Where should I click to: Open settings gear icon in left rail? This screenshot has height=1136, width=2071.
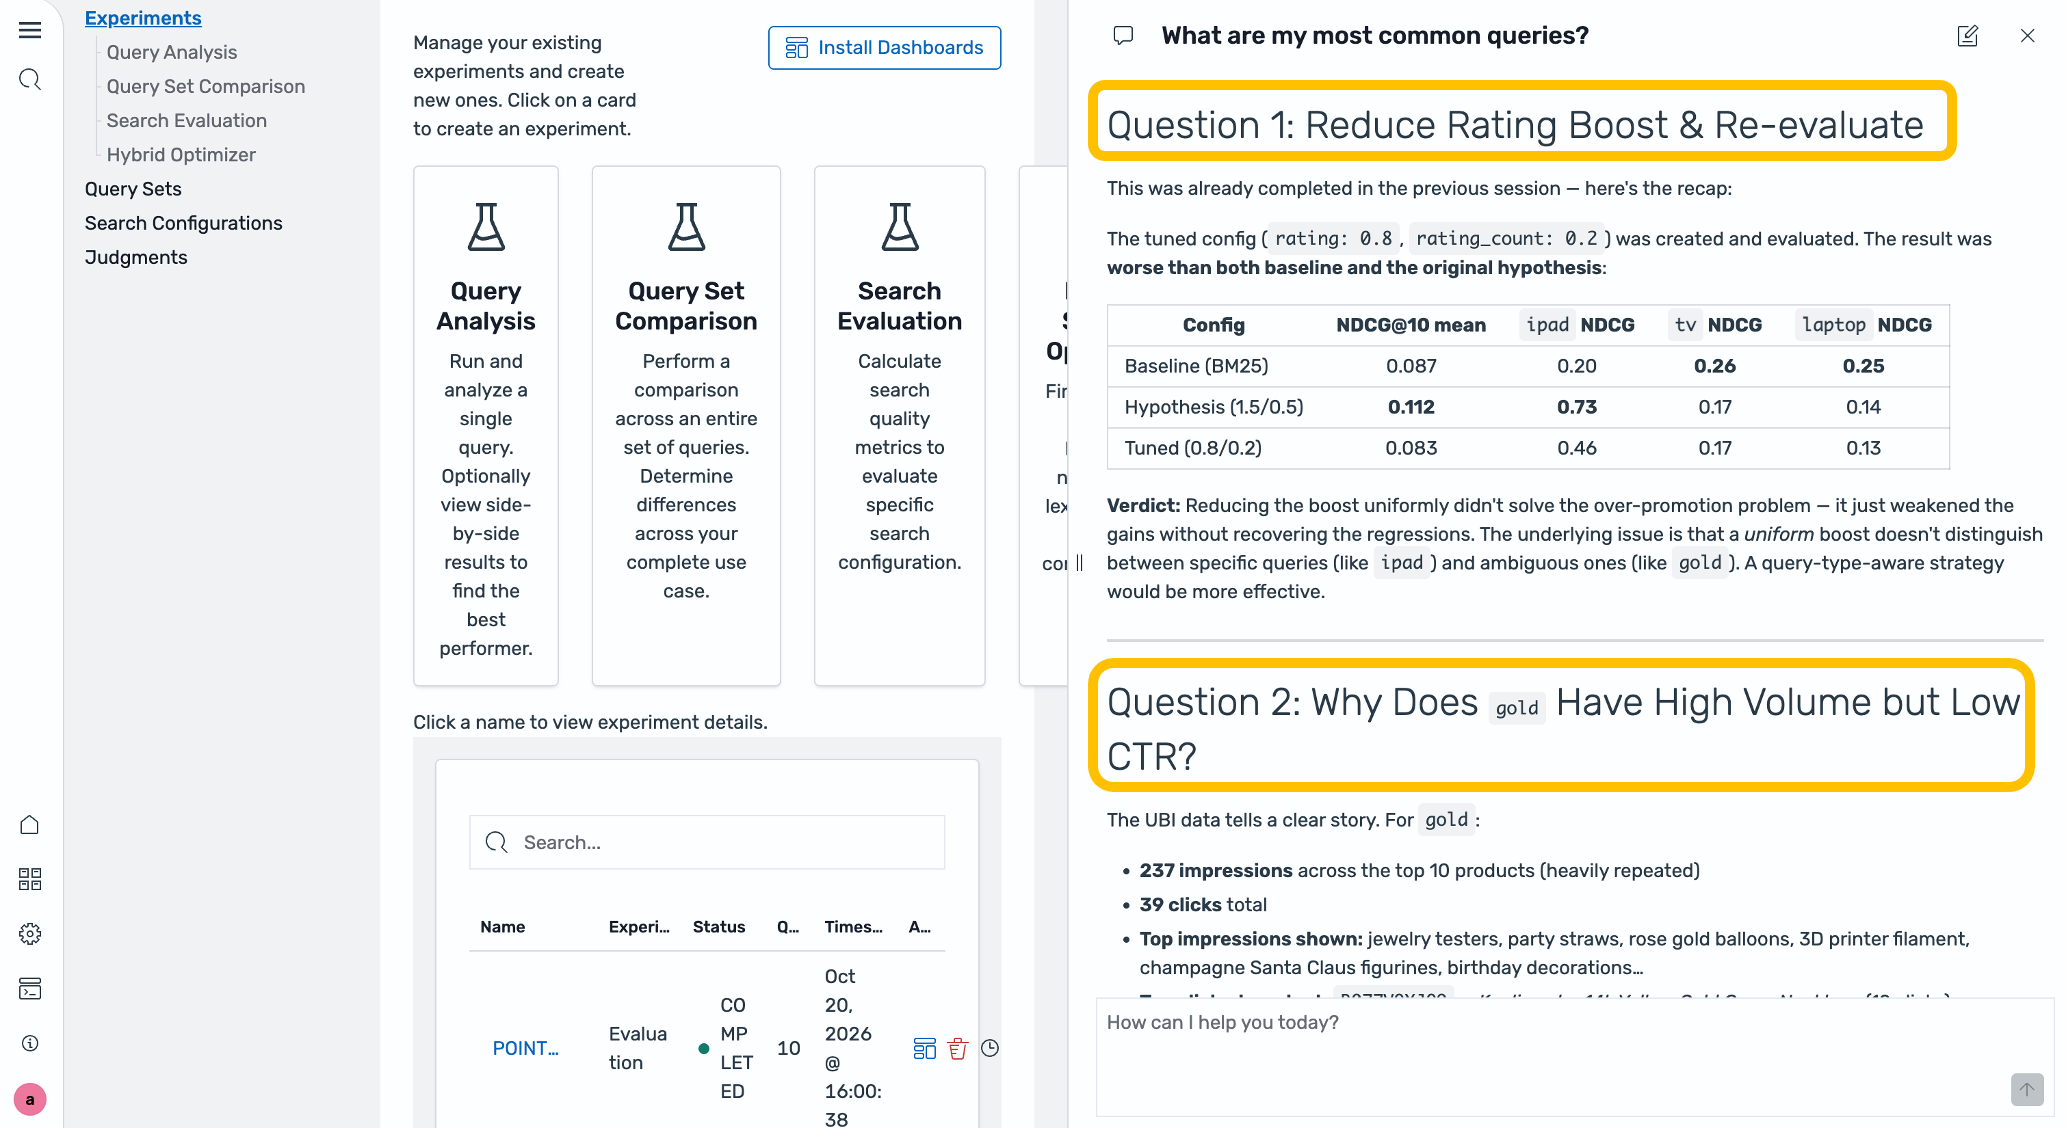30,934
